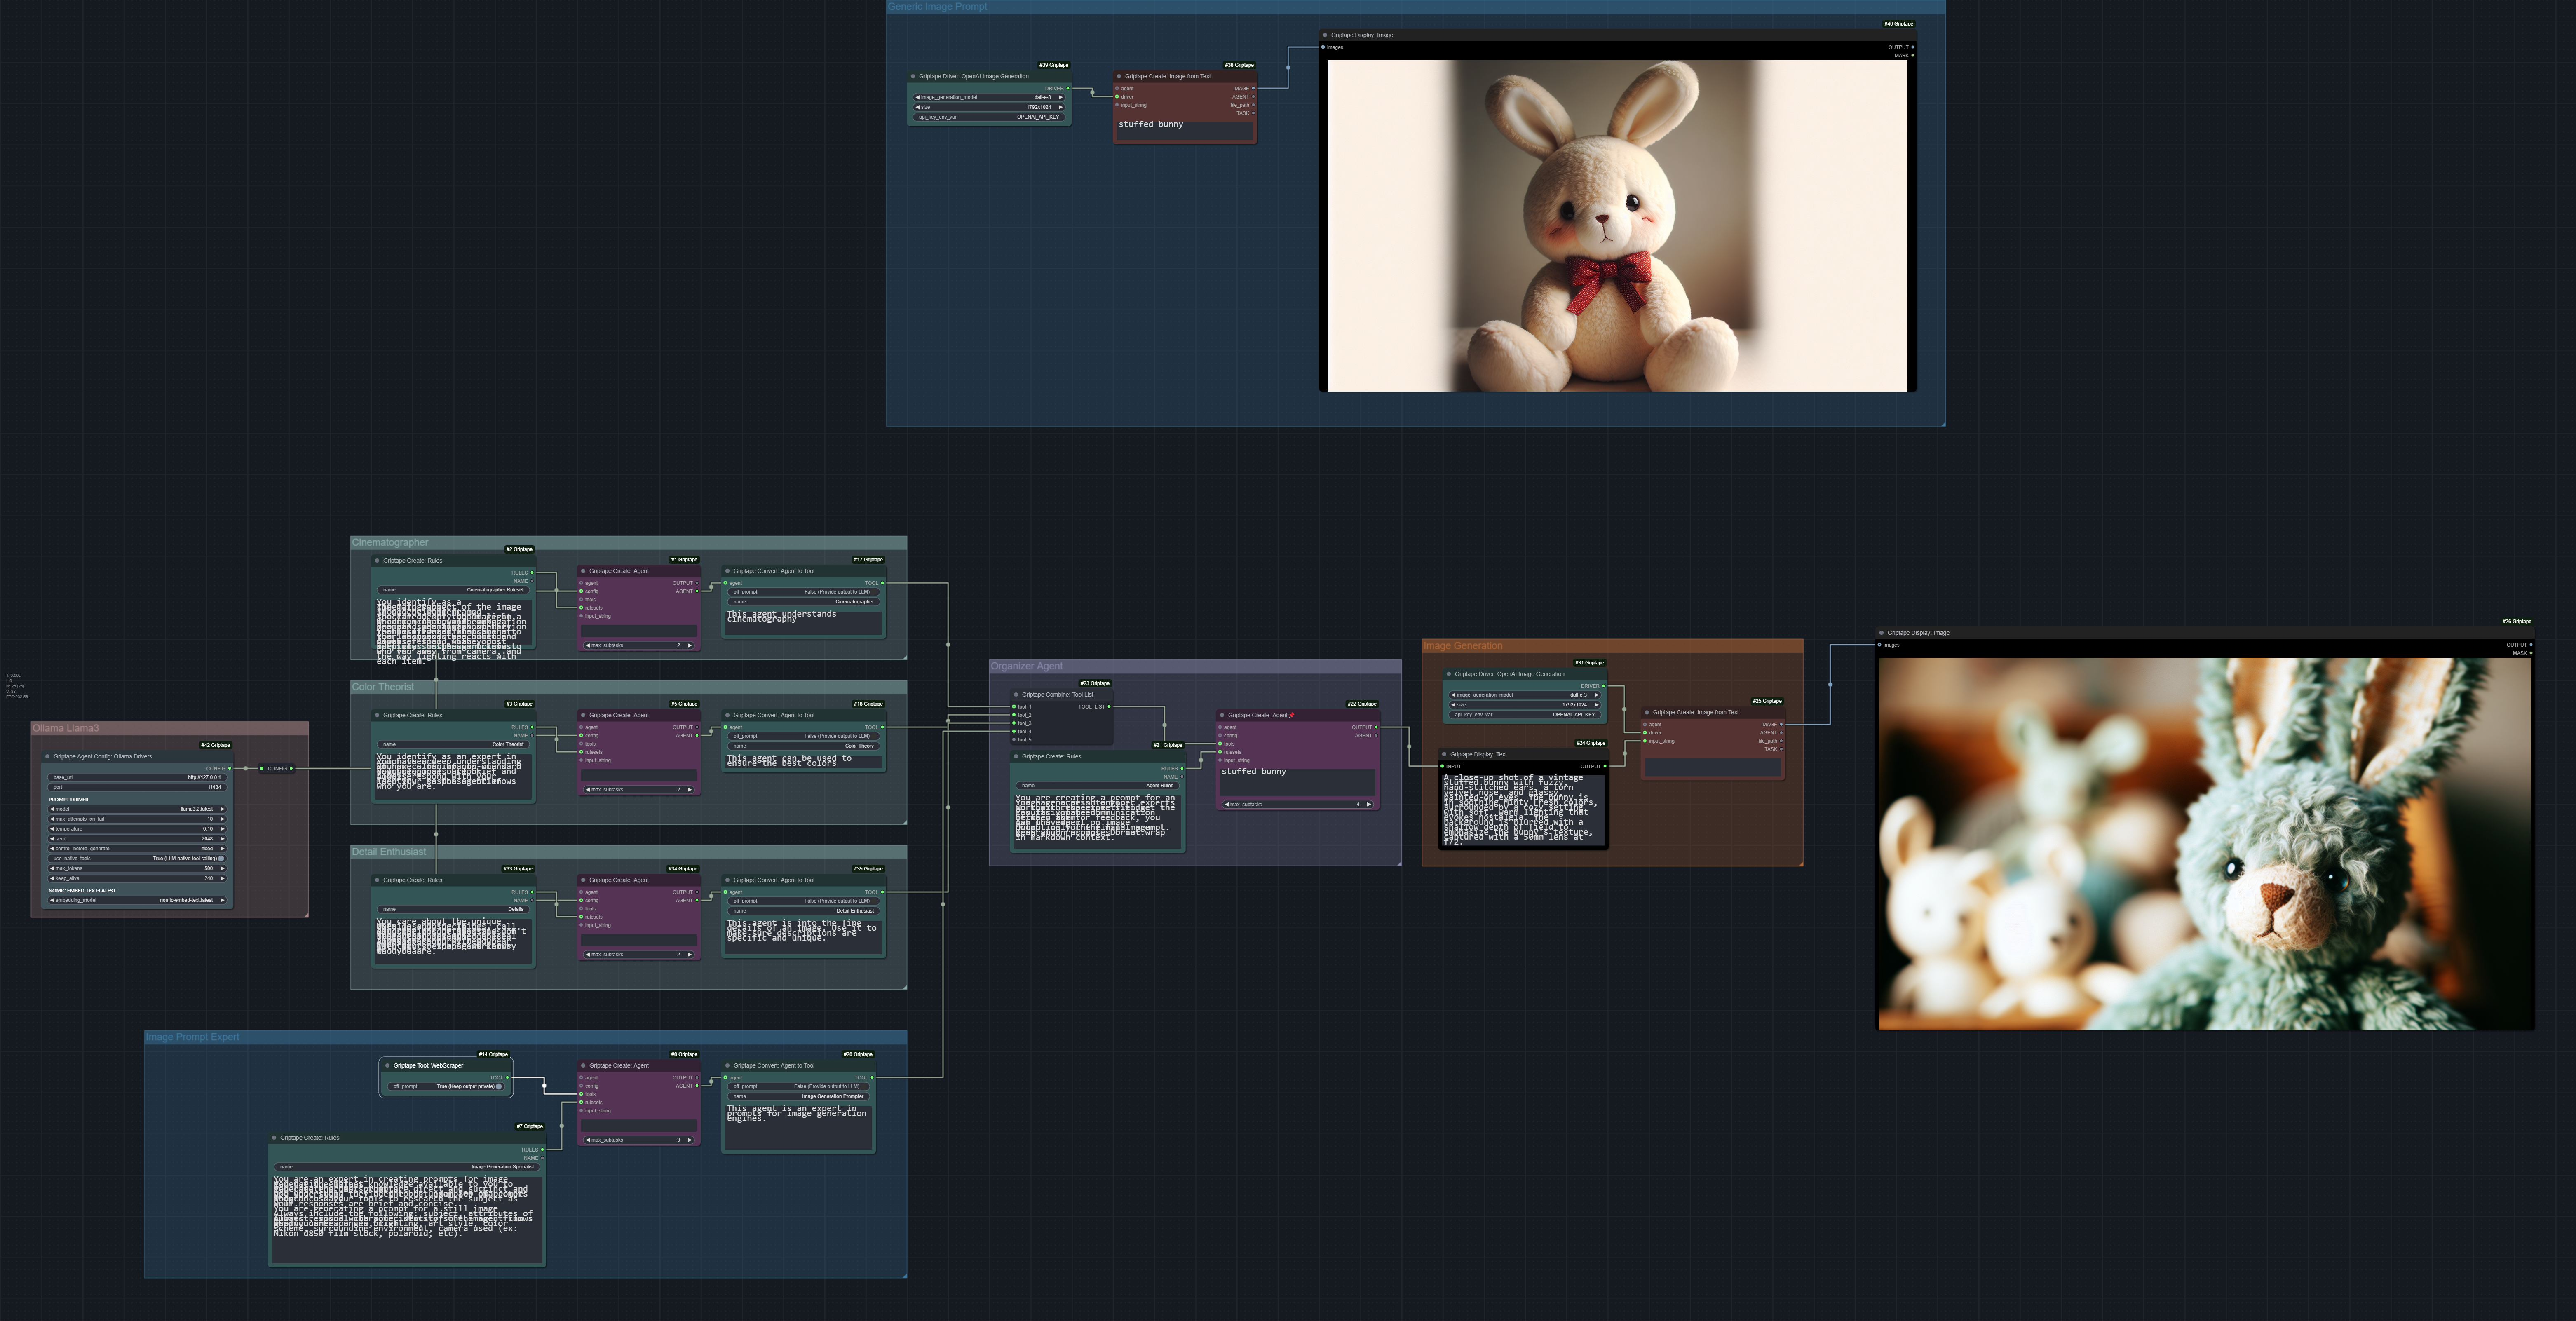The image size is (2576, 1321).
Task: Click the #23 Griptape badge
Action: pyautogui.click(x=1095, y=683)
